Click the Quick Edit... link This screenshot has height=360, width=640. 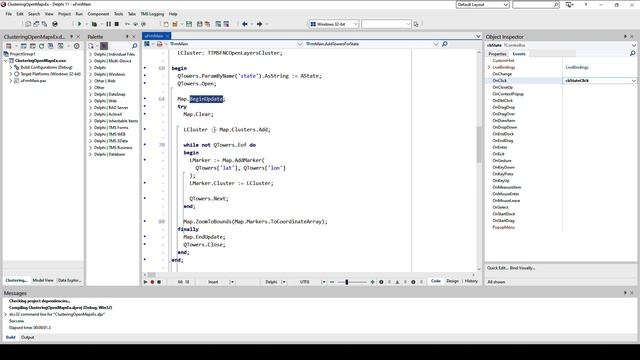tap(497, 268)
